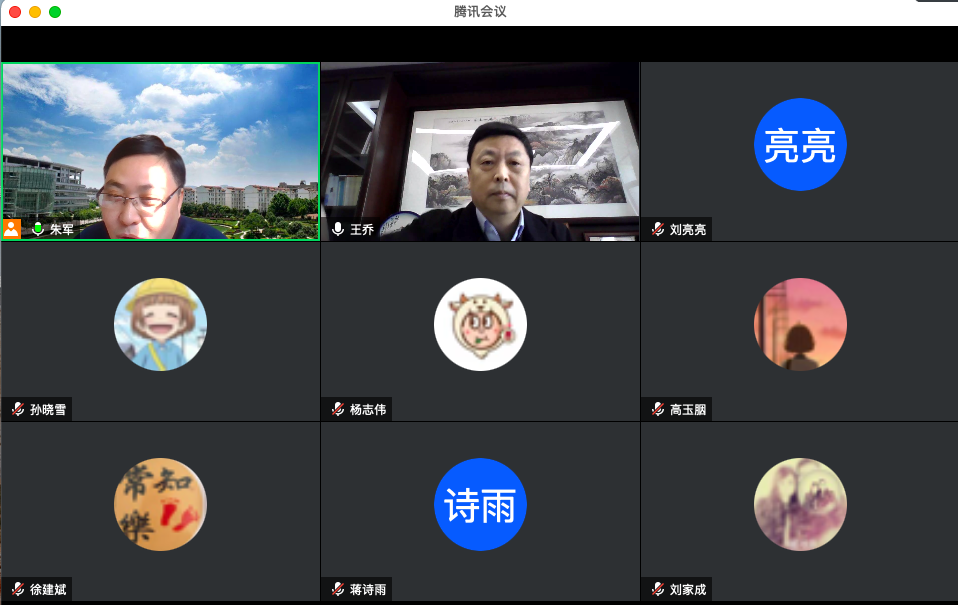Image resolution: width=958 pixels, height=605 pixels.
Task: Select the blue 诗雨 avatar circle
Action: coord(480,505)
